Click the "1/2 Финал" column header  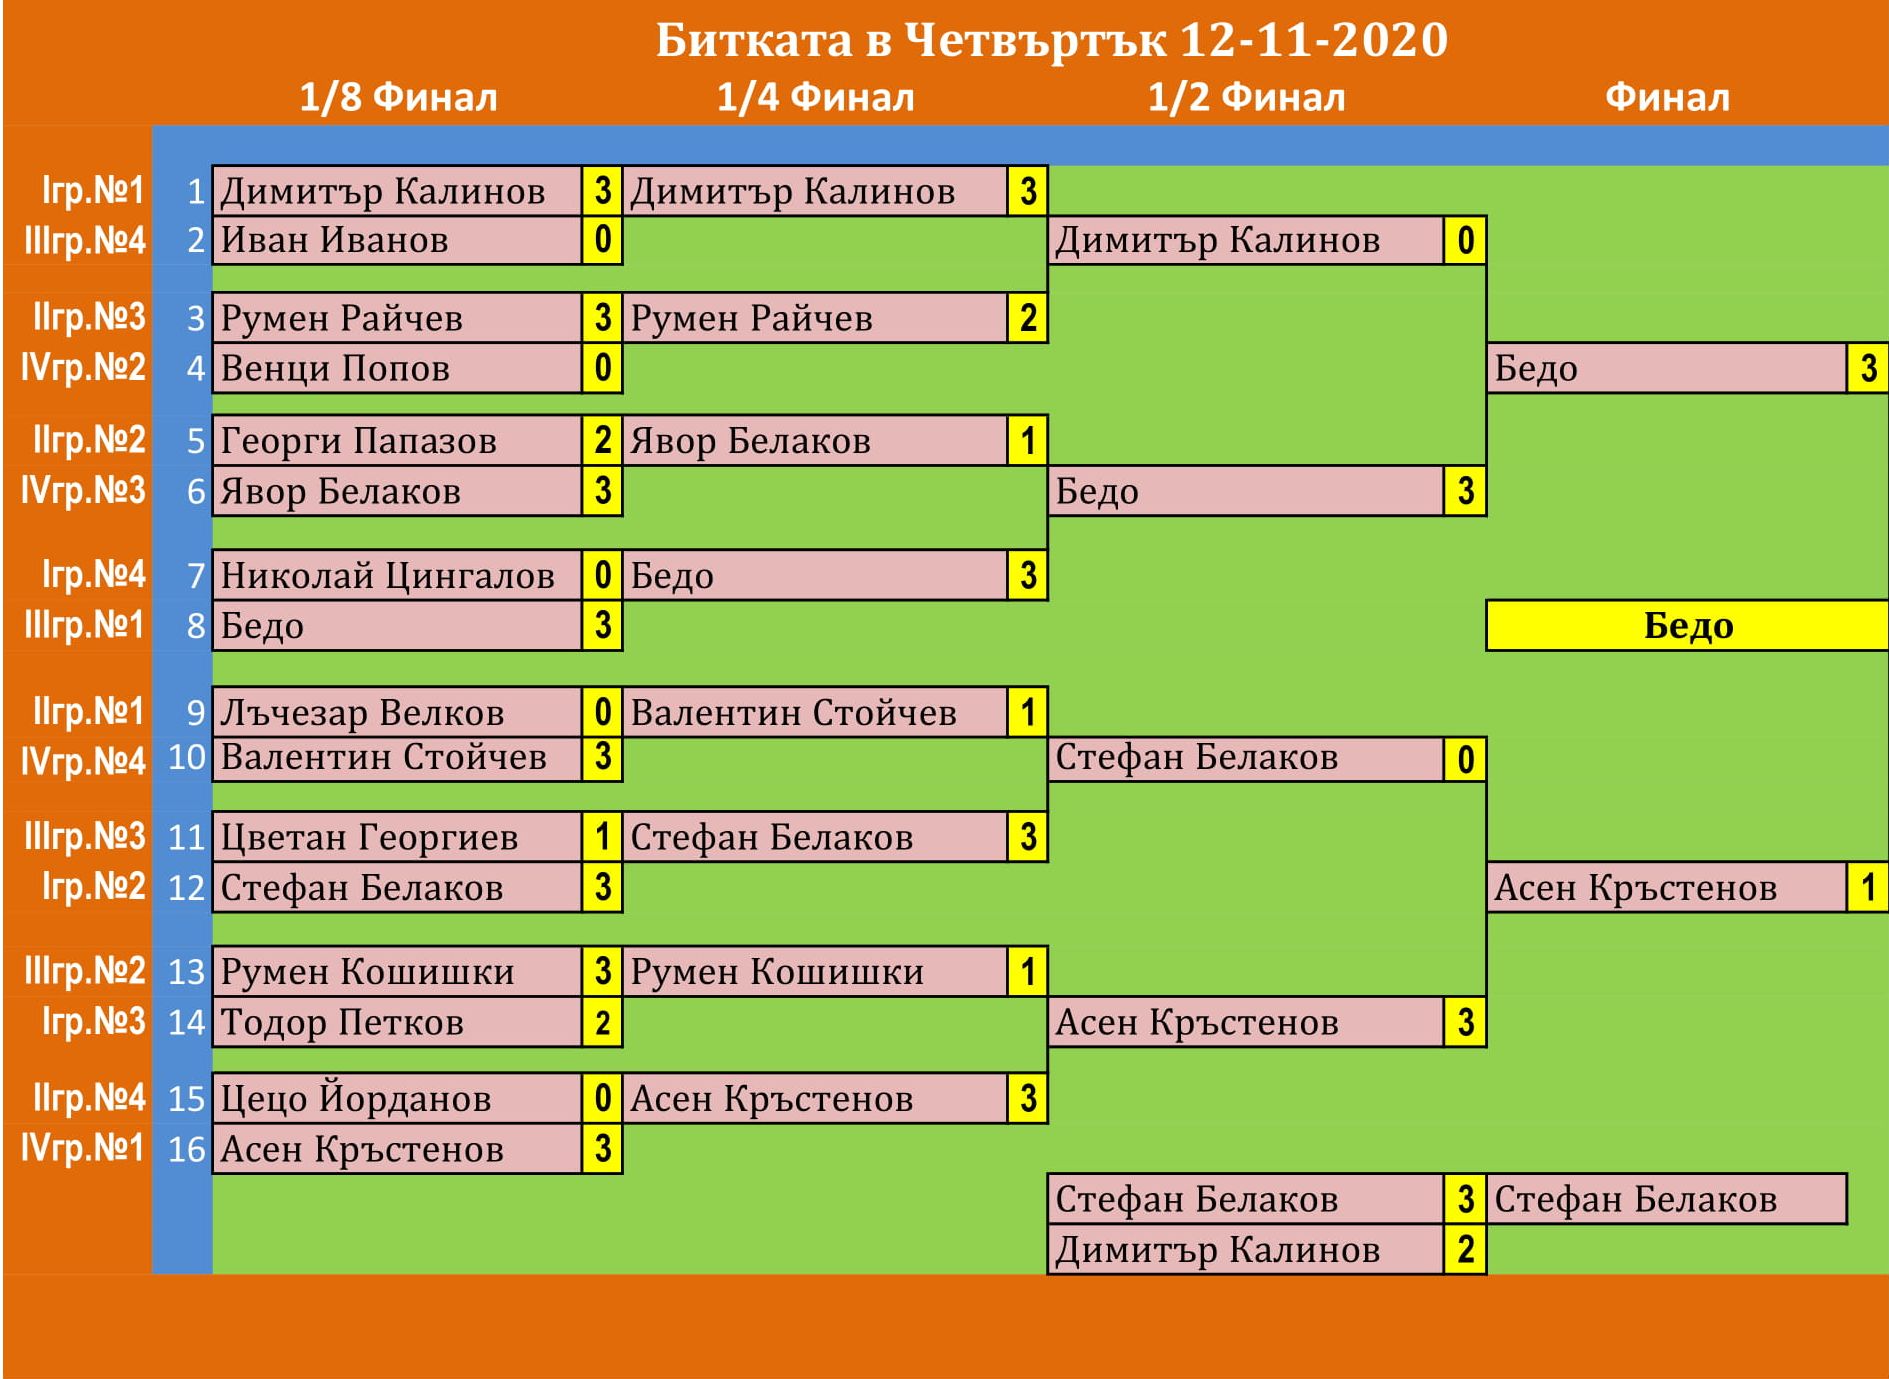(1246, 98)
